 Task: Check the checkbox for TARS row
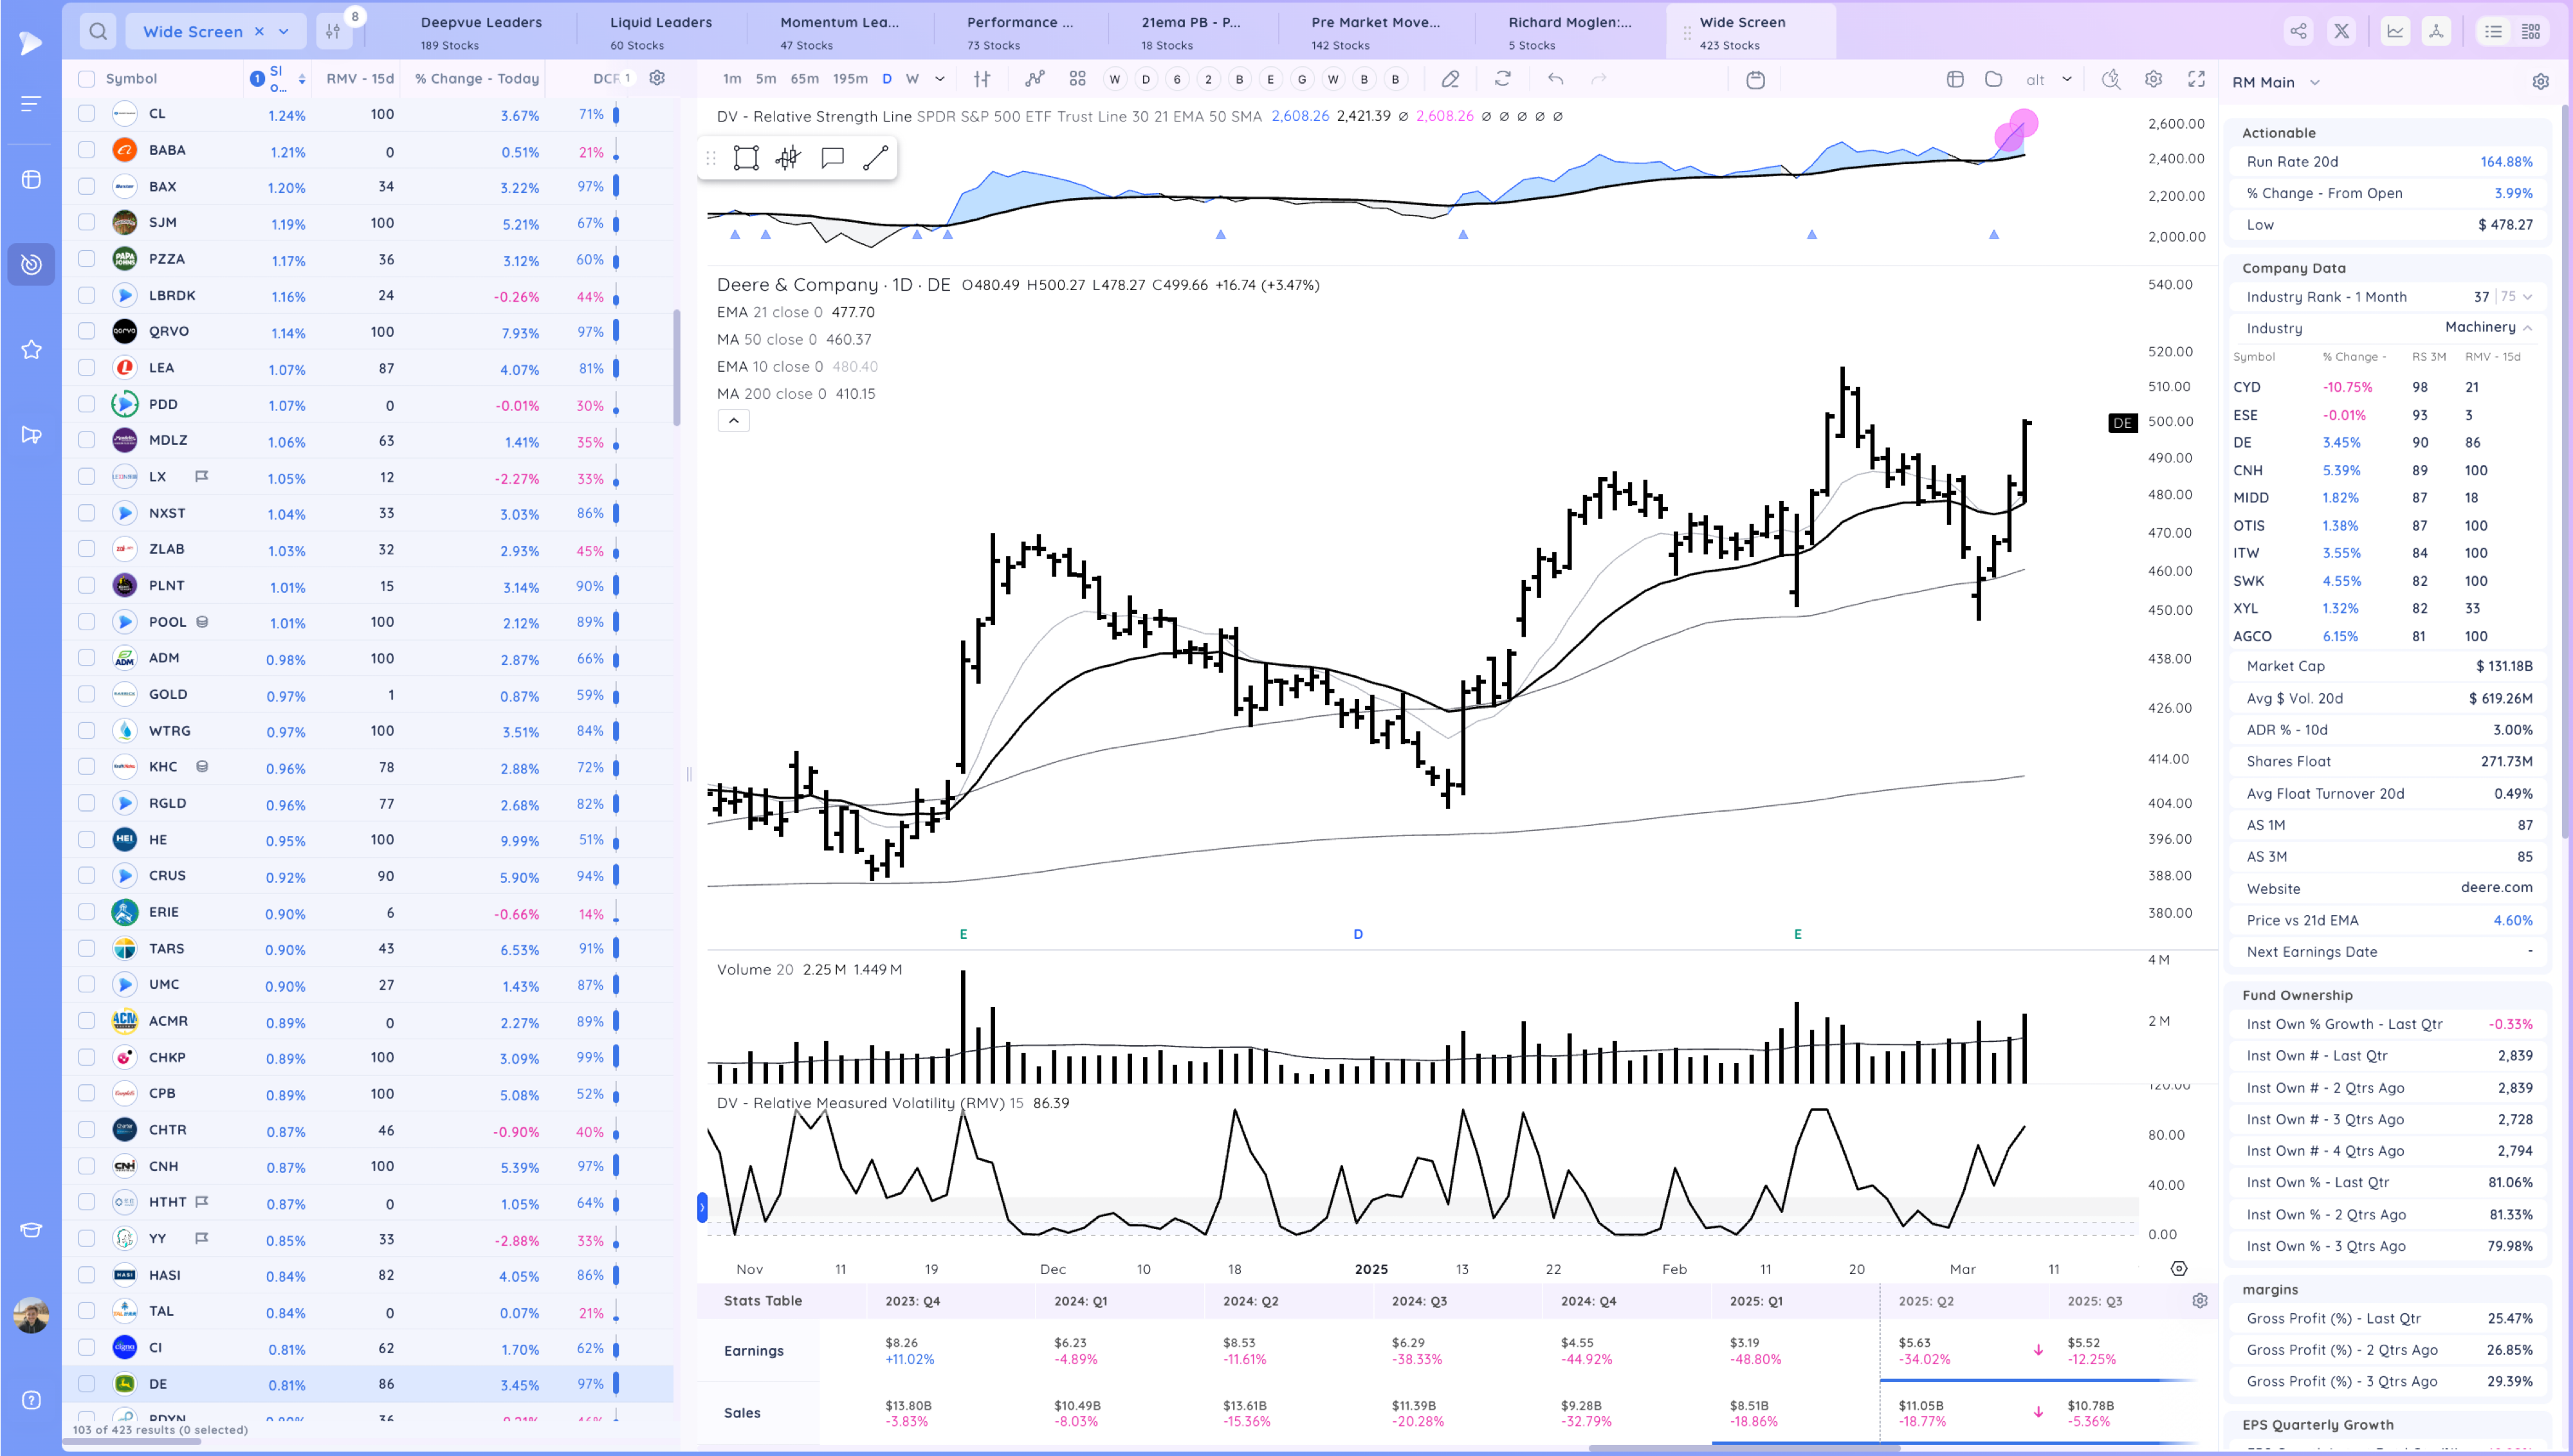click(x=87, y=948)
